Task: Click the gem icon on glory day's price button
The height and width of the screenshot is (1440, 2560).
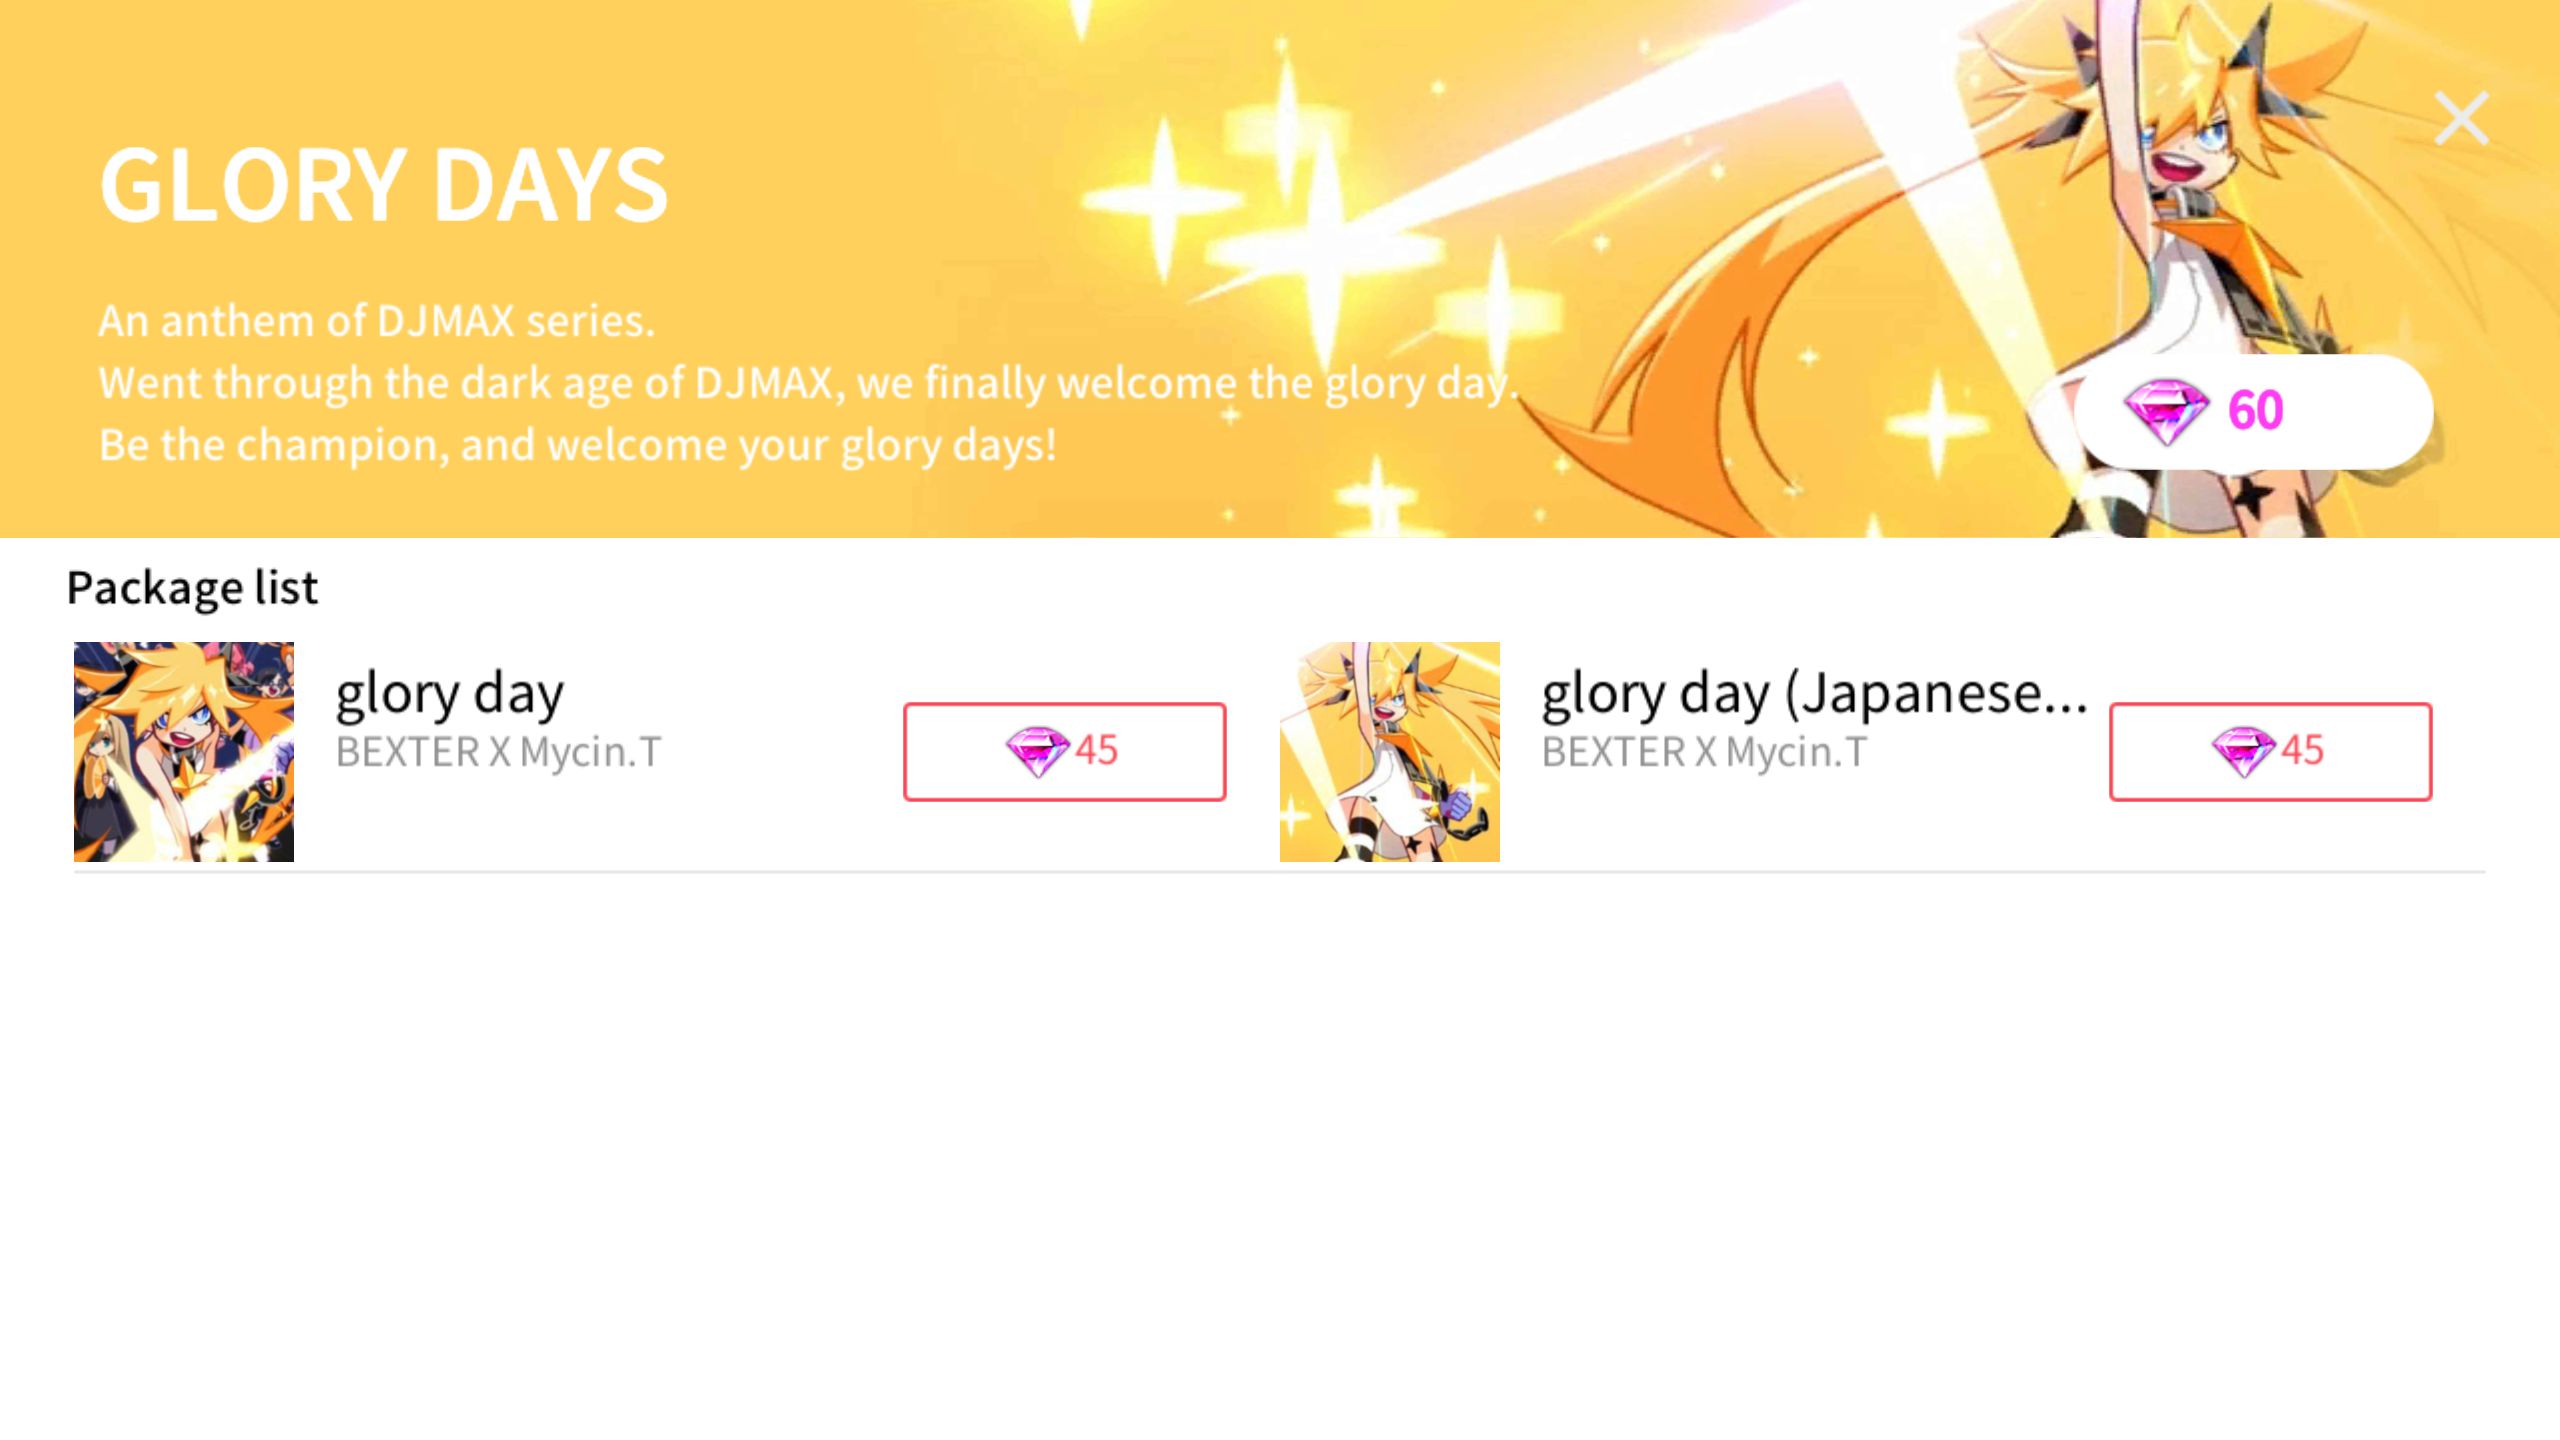Action: (x=1037, y=751)
